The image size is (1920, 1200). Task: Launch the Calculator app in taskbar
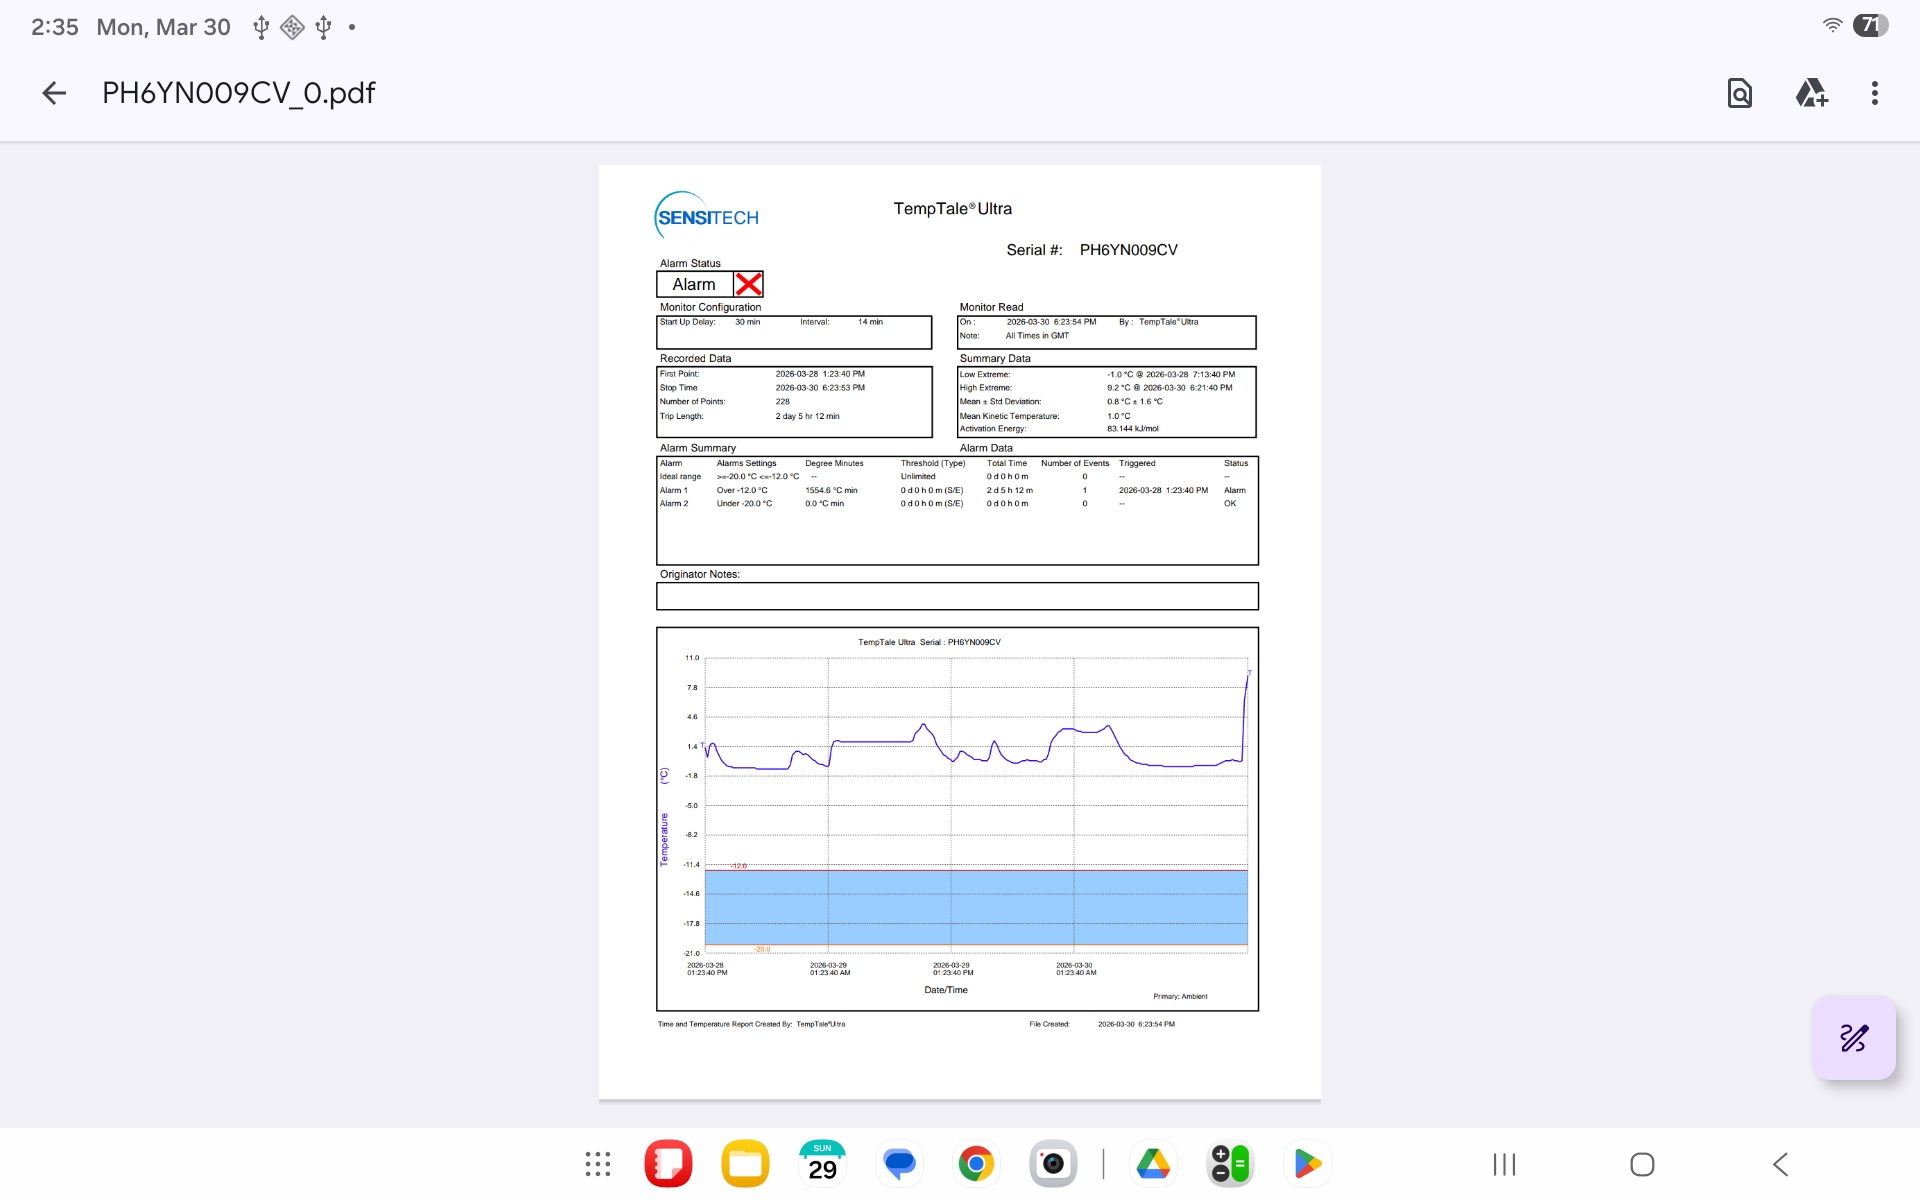[1230, 1164]
